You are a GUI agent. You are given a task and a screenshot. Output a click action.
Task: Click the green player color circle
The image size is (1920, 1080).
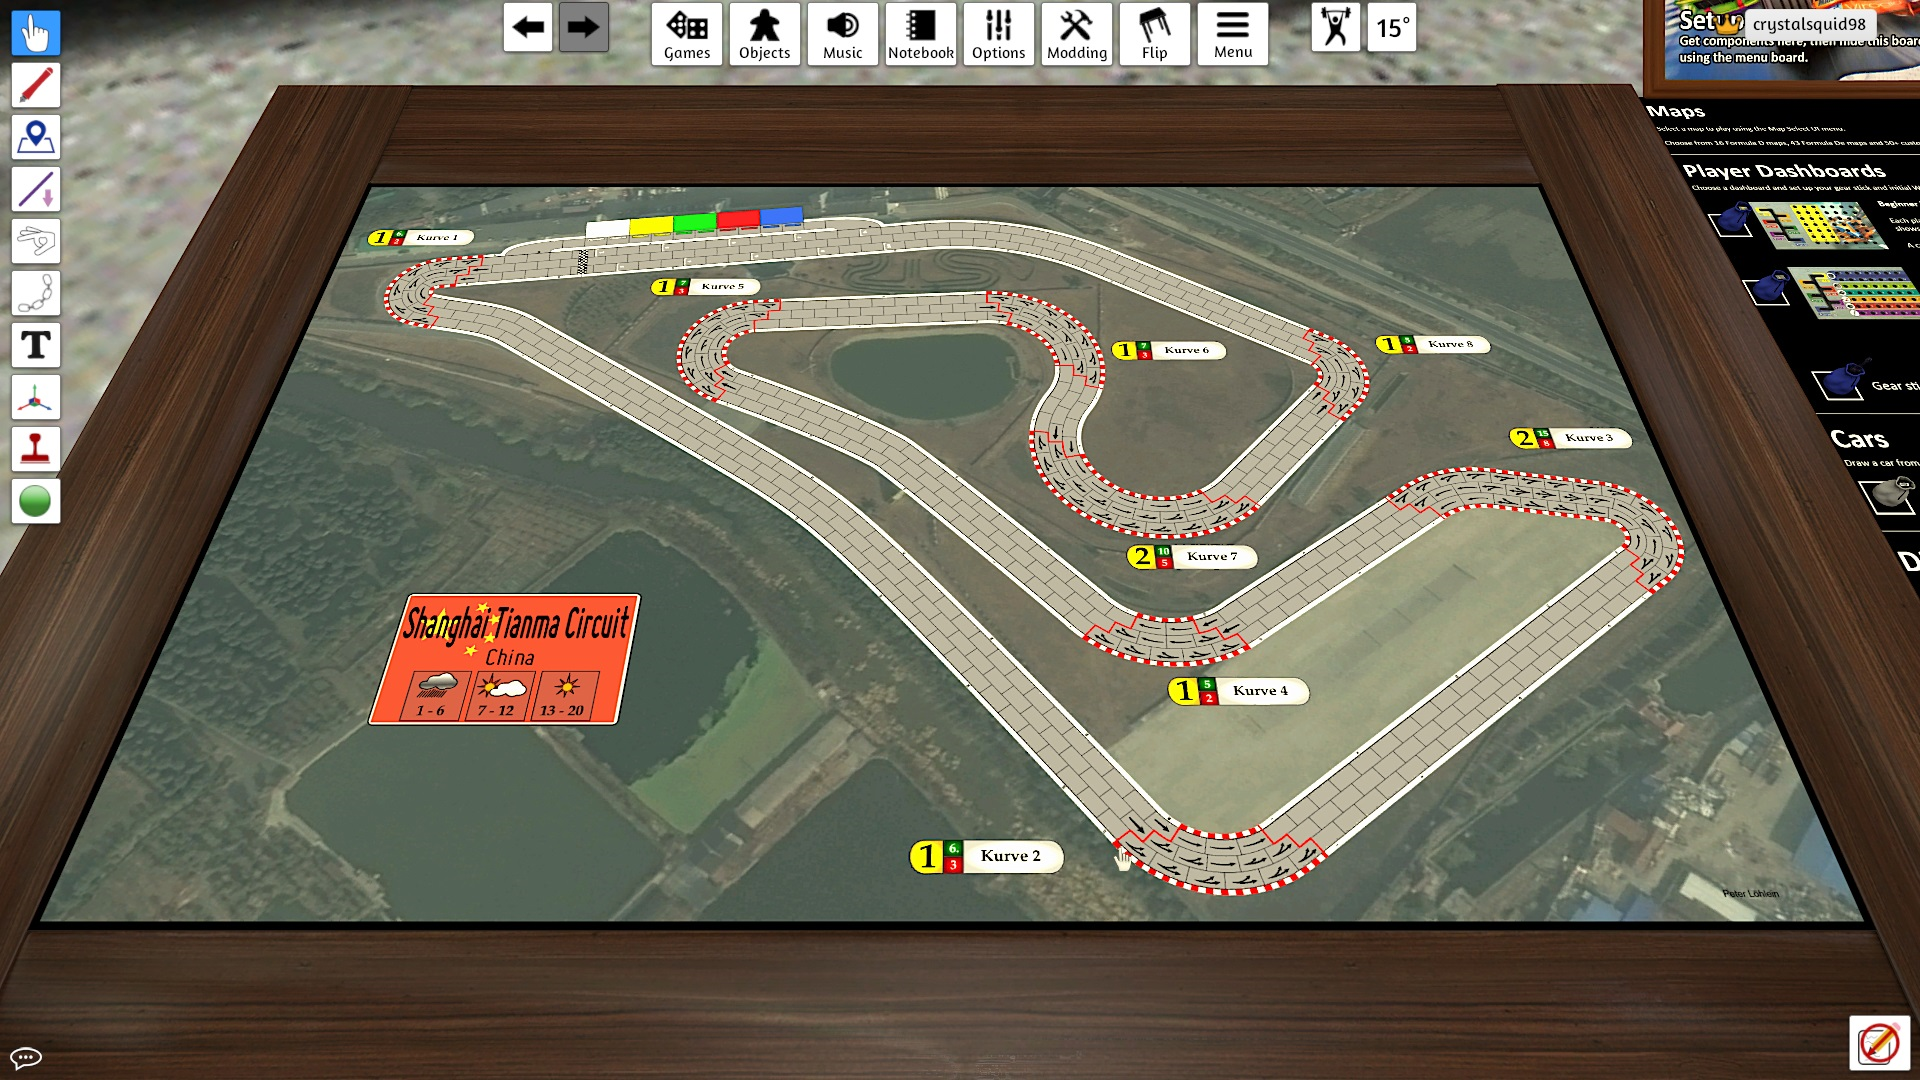point(35,501)
